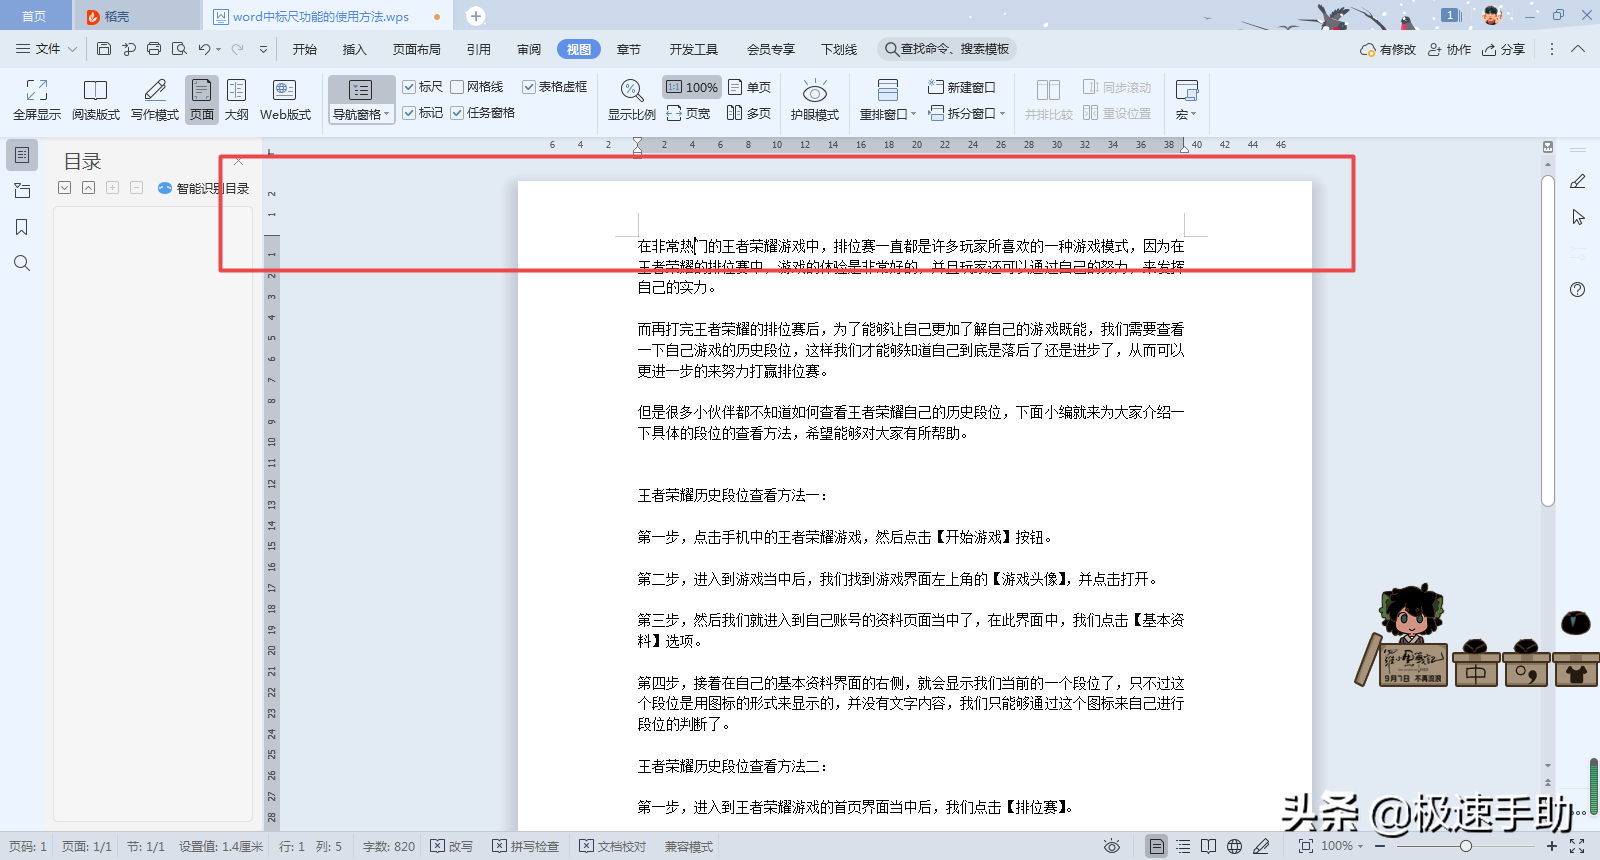This screenshot has width=1600, height=860.
Task: Choose 单页 single page view
Action: click(750, 87)
